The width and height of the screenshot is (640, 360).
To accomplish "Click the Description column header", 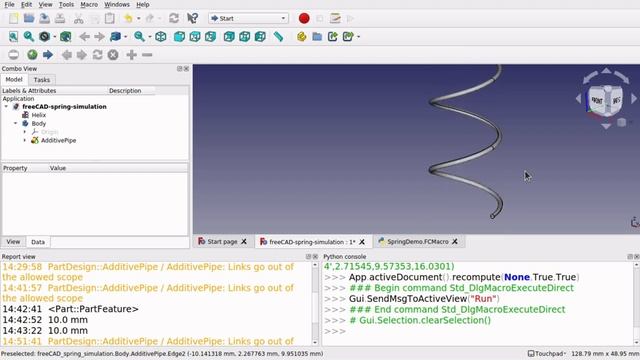I will (x=125, y=91).
